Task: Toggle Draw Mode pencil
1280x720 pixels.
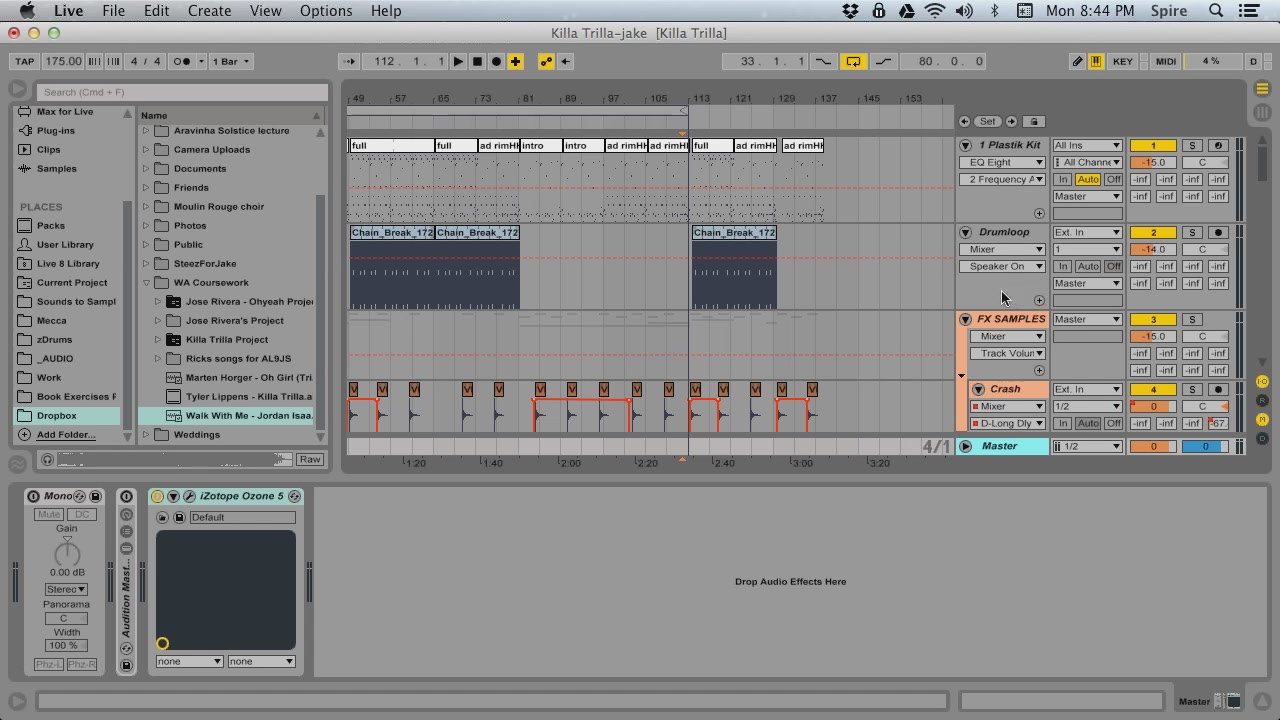Action: tap(1077, 61)
